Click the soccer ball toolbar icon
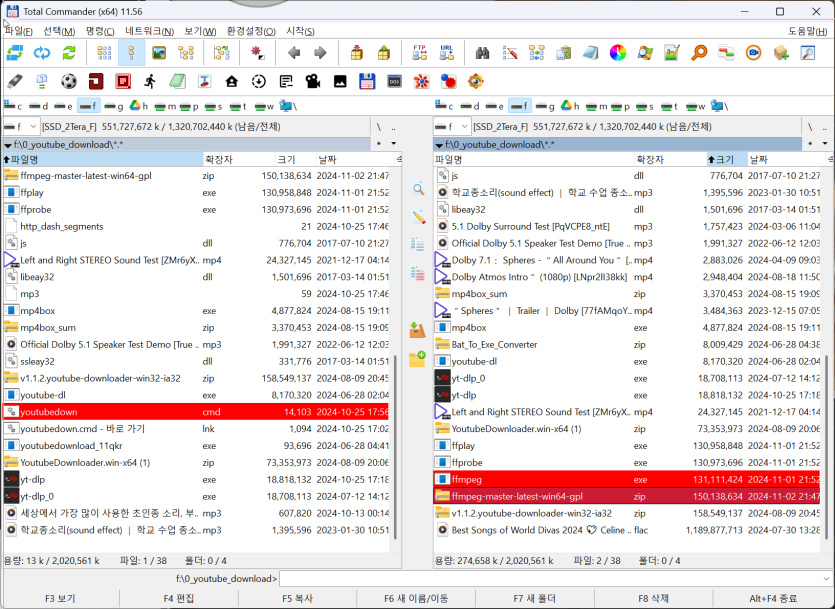Screen dimensions: 835x609 (69, 81)
